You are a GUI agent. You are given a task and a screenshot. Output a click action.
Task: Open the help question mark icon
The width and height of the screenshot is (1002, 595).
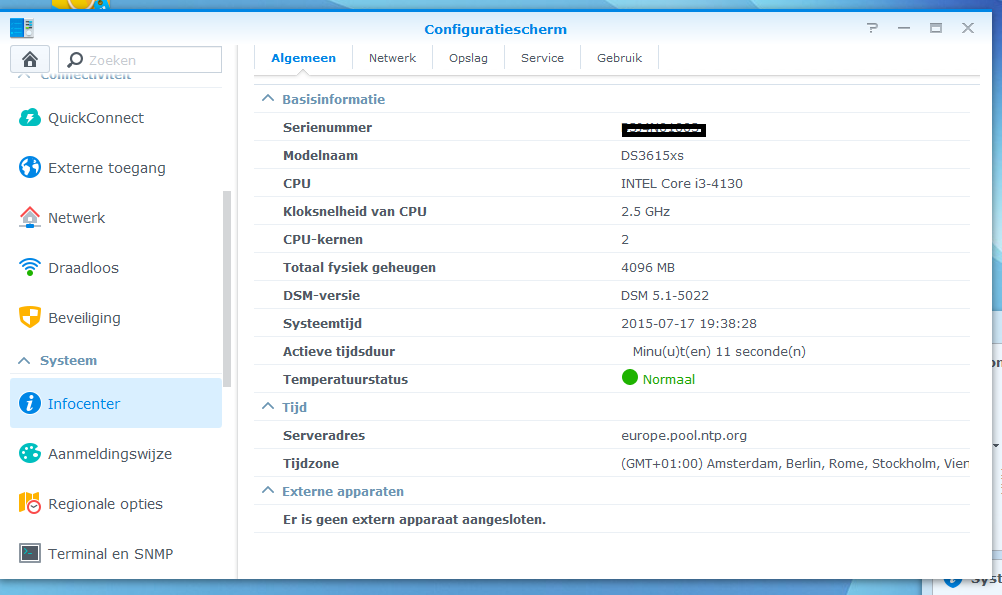click(872, 28)
